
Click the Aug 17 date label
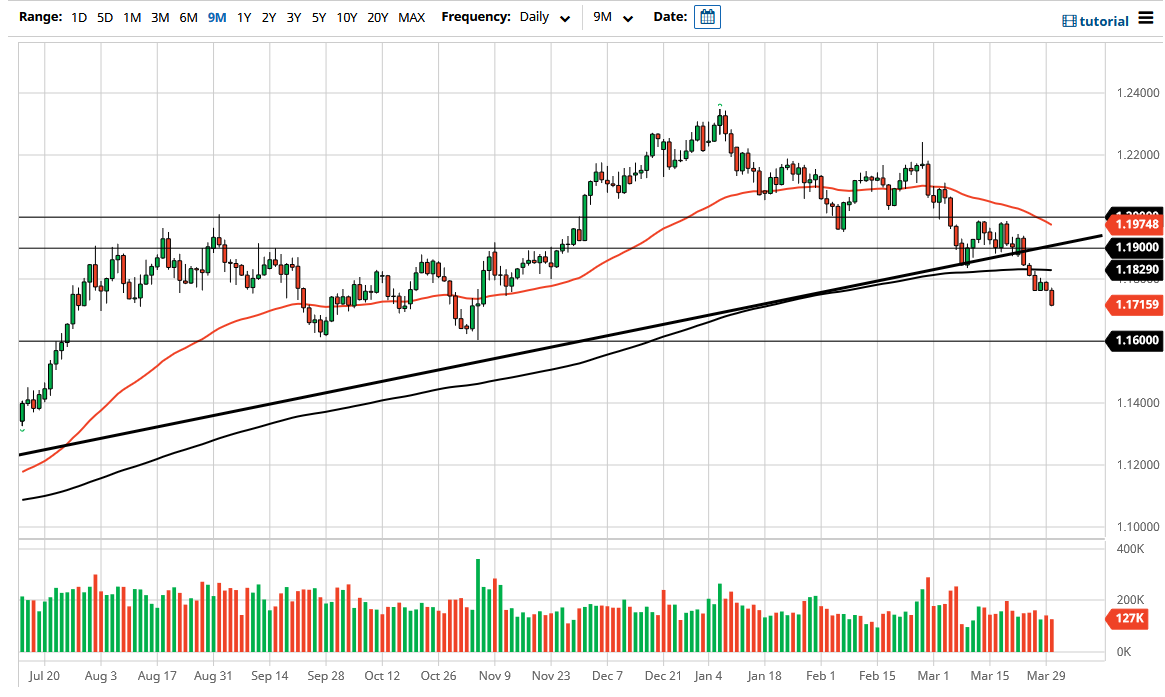point(157,675)
